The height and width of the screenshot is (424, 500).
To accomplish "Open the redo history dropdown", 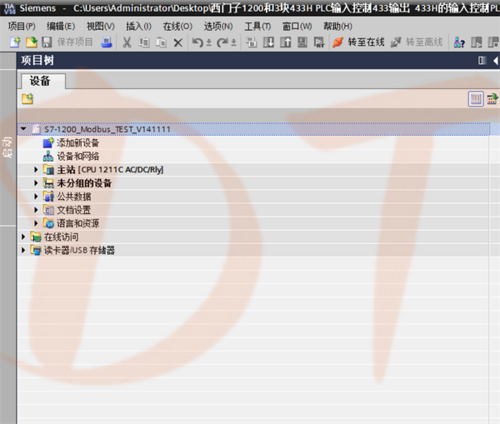I will click(x=234, y=43).
